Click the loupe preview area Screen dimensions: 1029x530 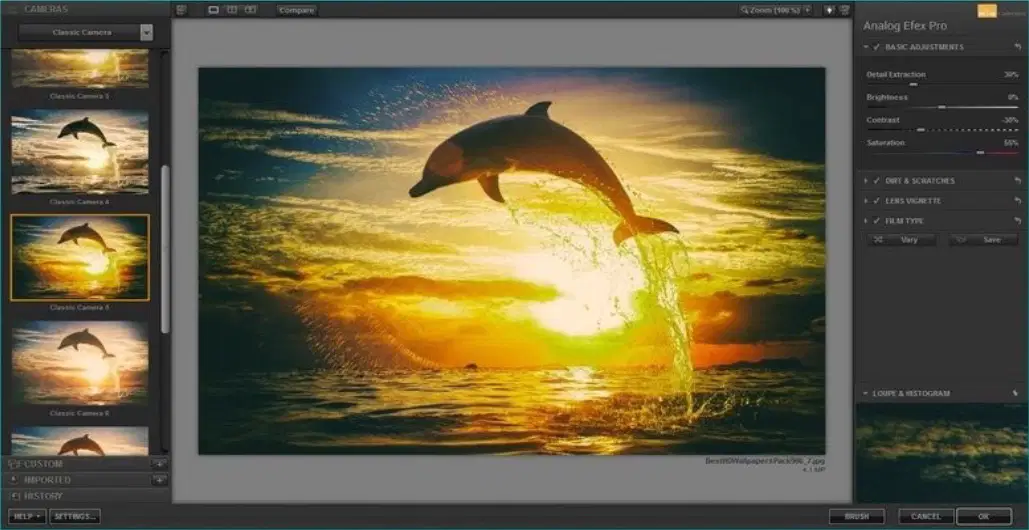click(x=942, y=453)
